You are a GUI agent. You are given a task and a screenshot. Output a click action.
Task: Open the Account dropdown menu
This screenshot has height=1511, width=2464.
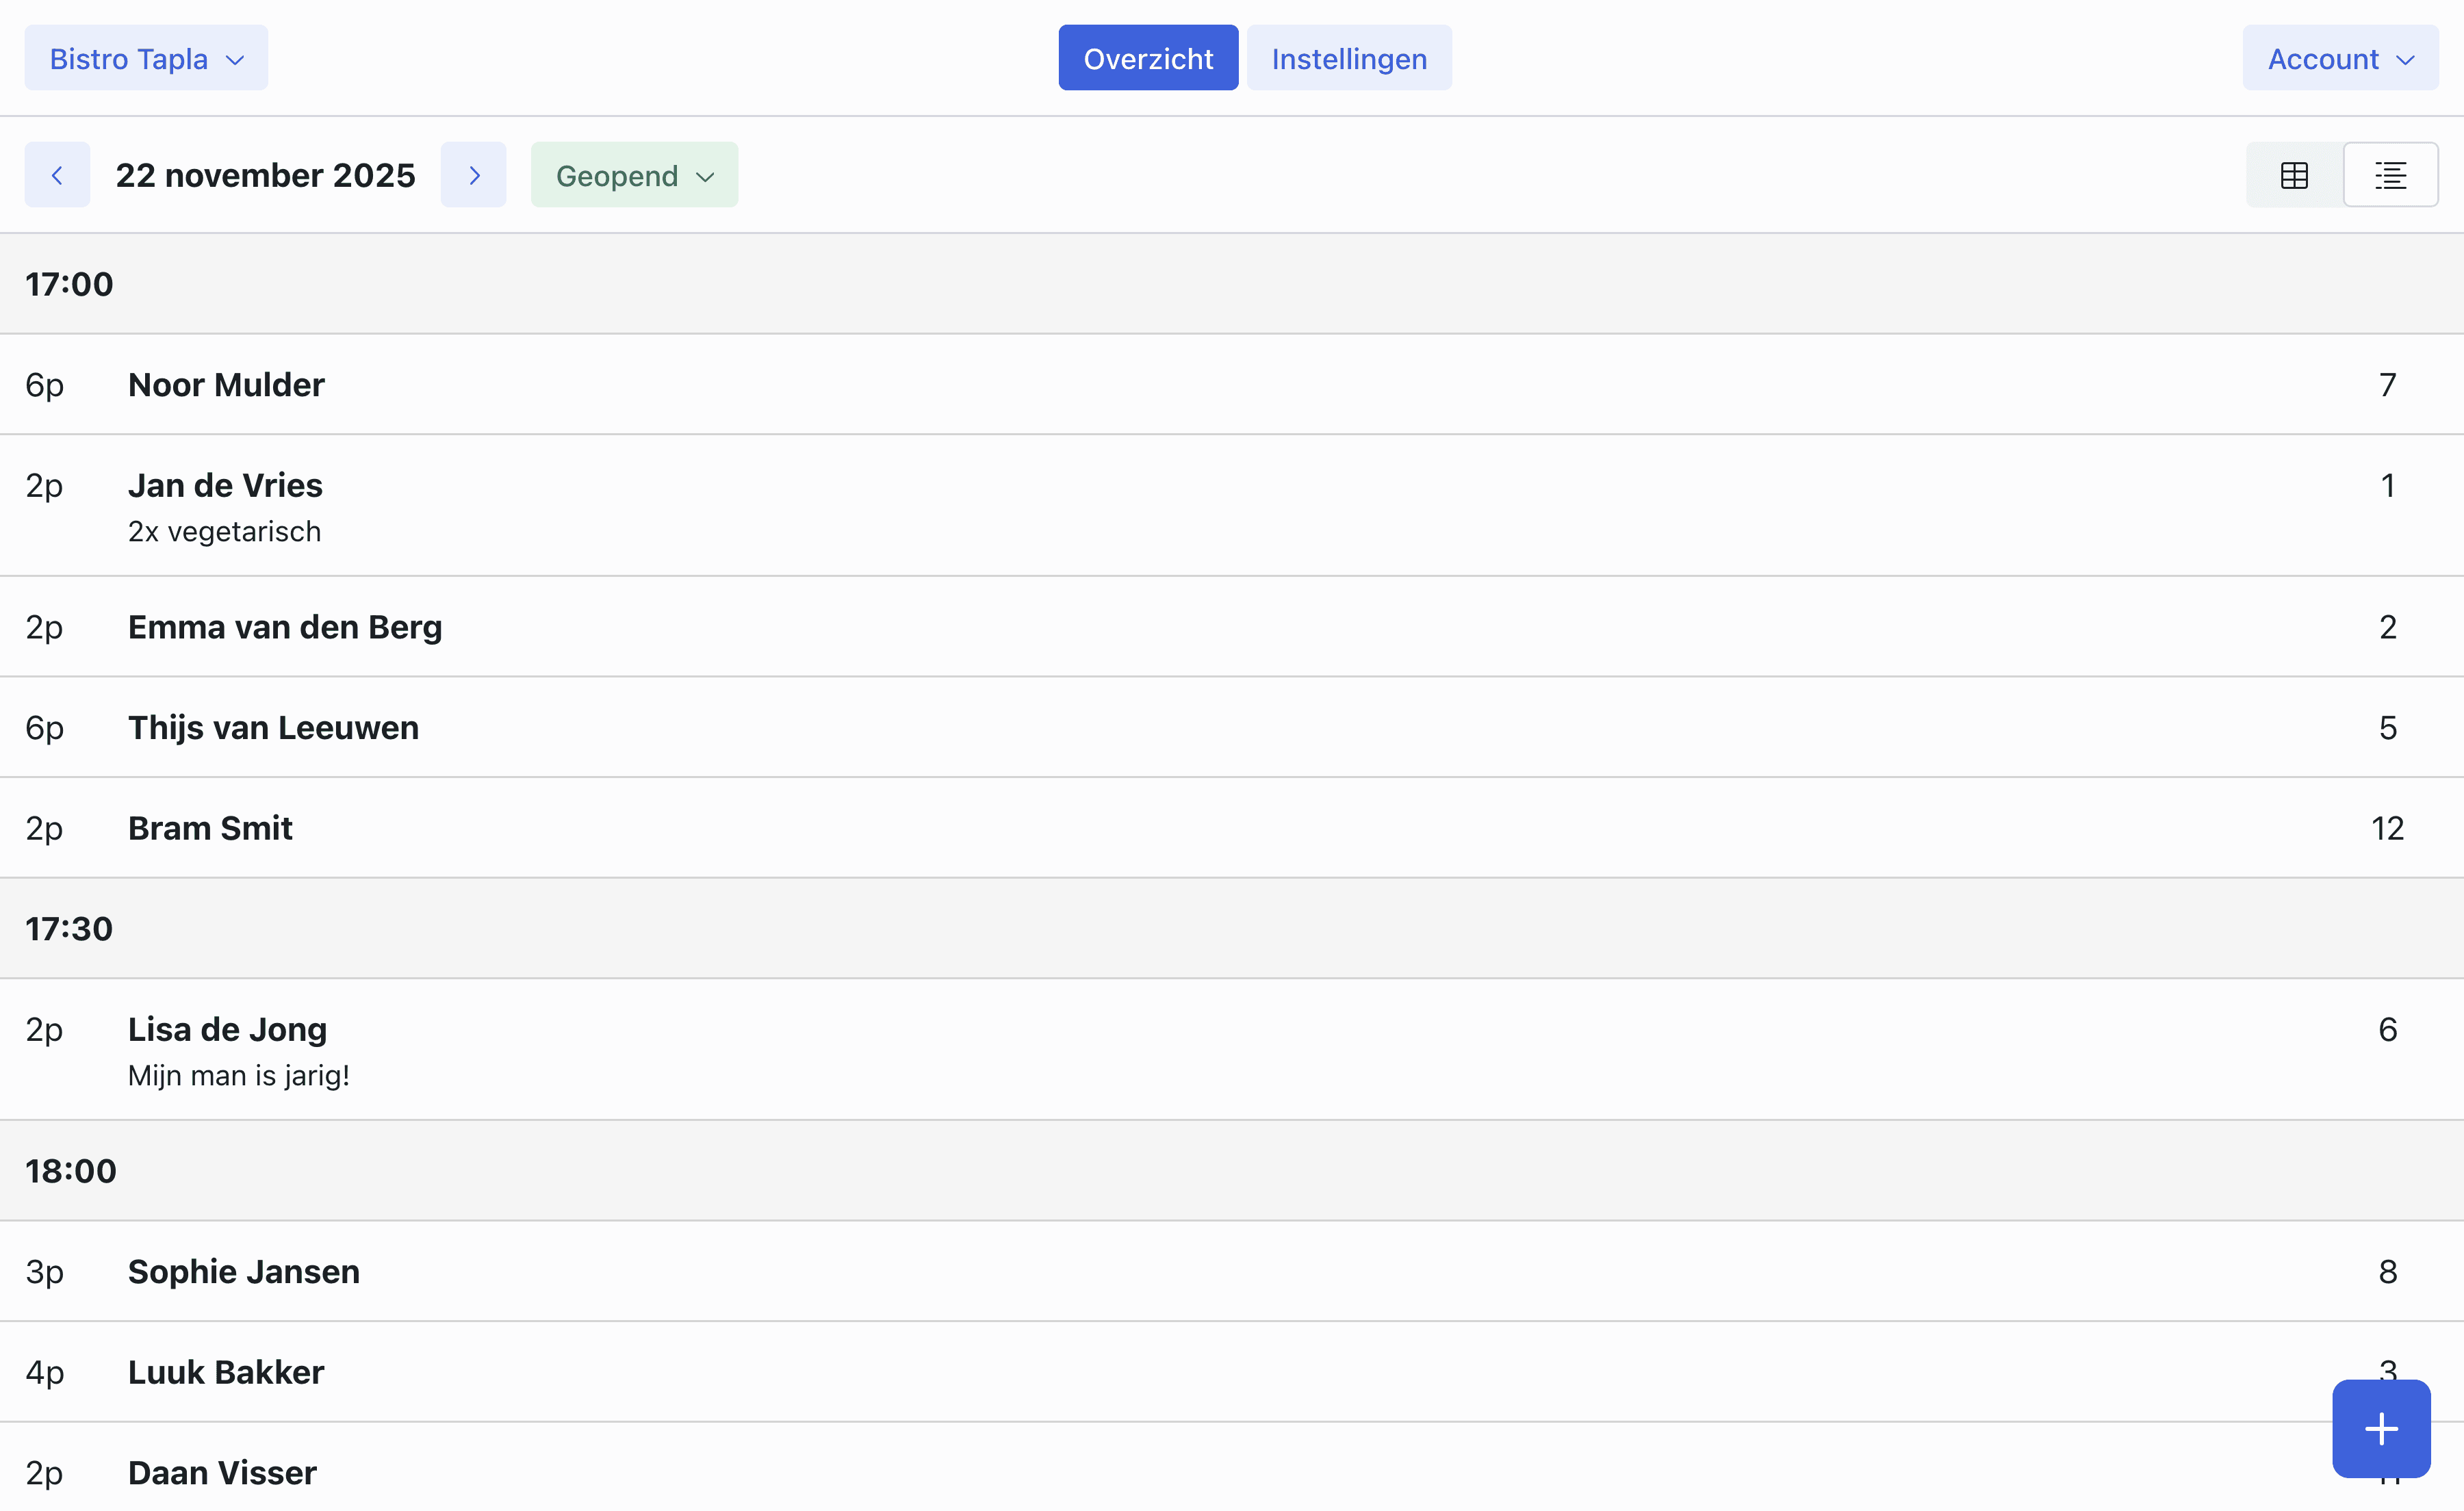(x=2340, y=59)
